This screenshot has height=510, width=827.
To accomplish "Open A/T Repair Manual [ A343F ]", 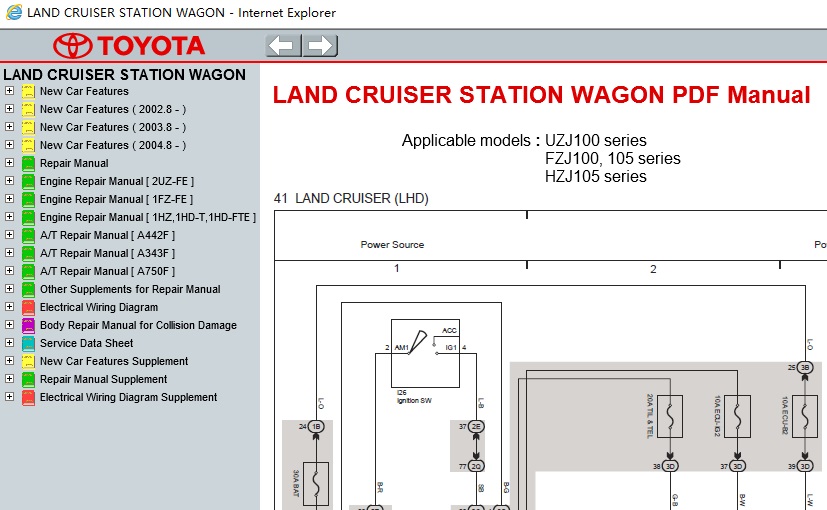I will (x=108, y=253).
